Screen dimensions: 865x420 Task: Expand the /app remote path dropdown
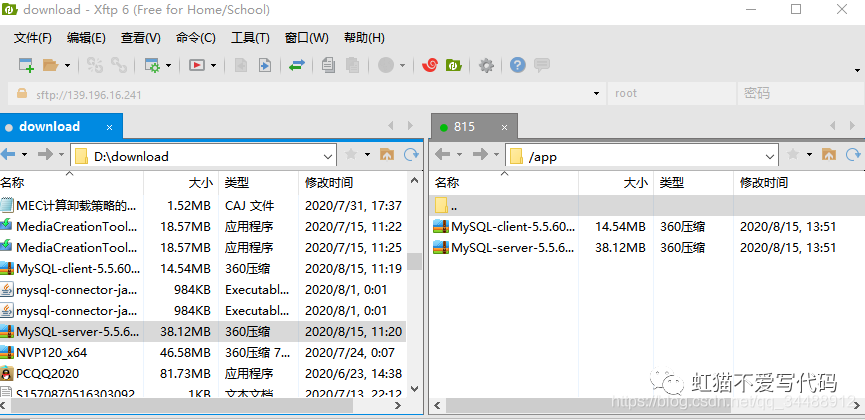(771, 157)
